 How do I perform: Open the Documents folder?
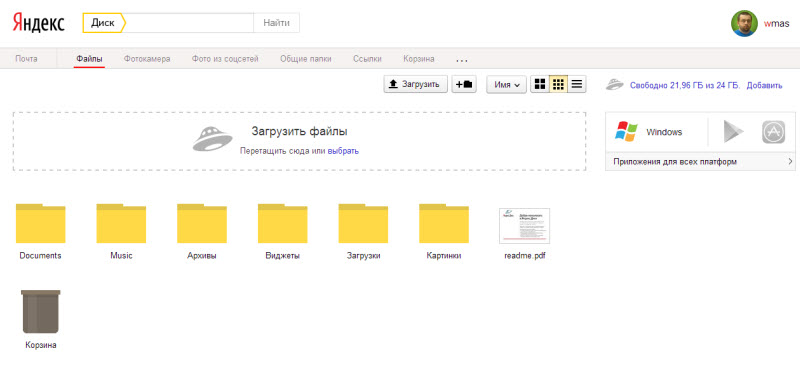(40, 223)
